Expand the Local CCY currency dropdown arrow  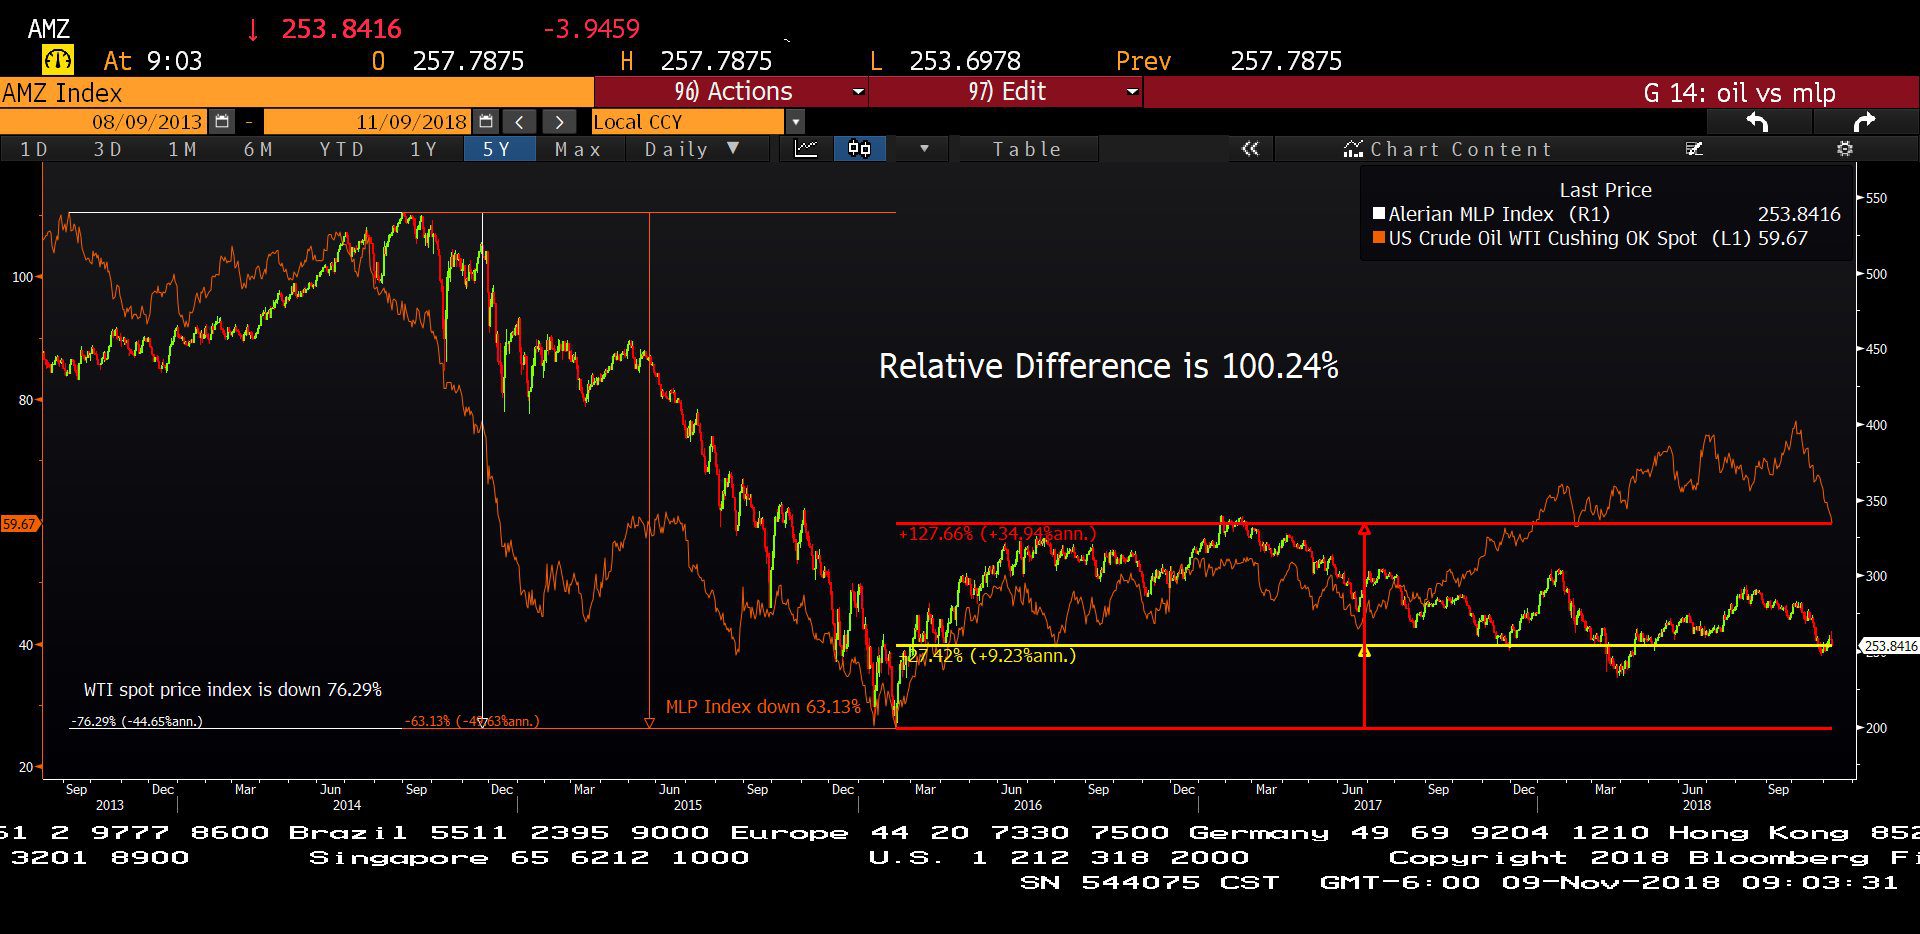click(796, 122)
